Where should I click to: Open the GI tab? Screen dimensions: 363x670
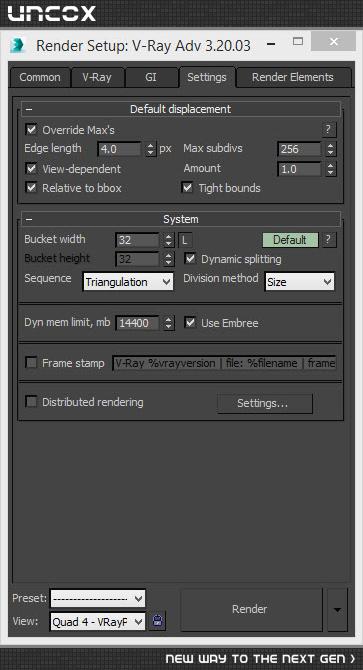[x=151, y=77]
